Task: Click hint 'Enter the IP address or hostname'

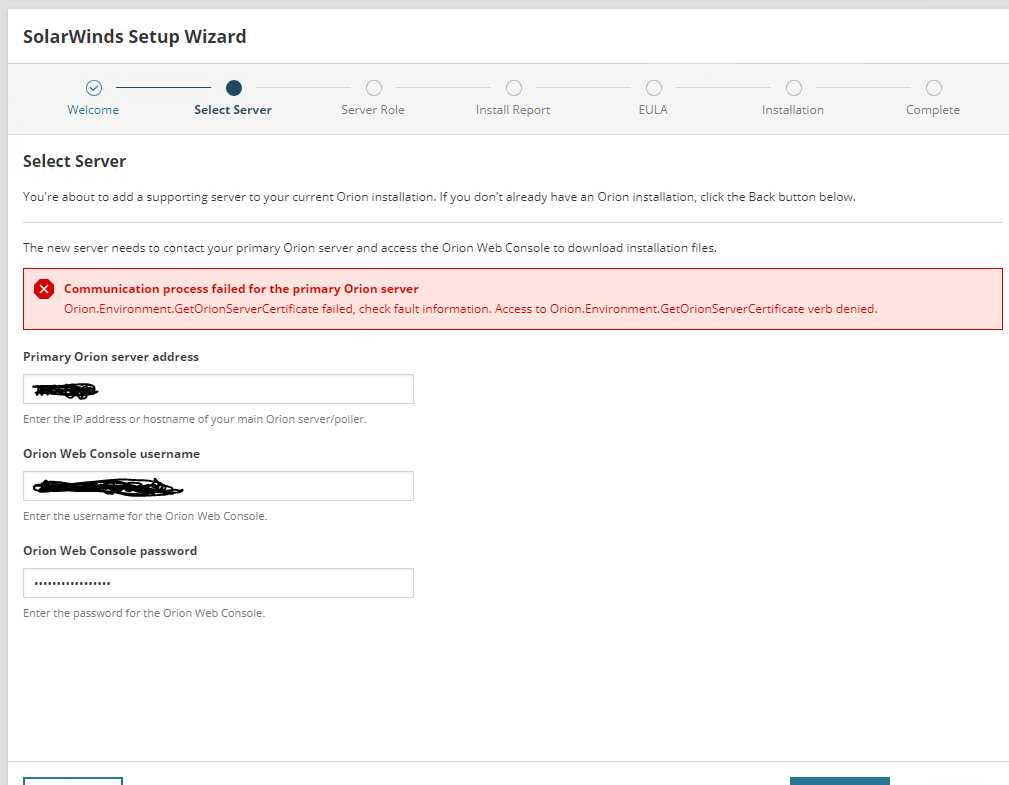Action: (x=194, y=419)
